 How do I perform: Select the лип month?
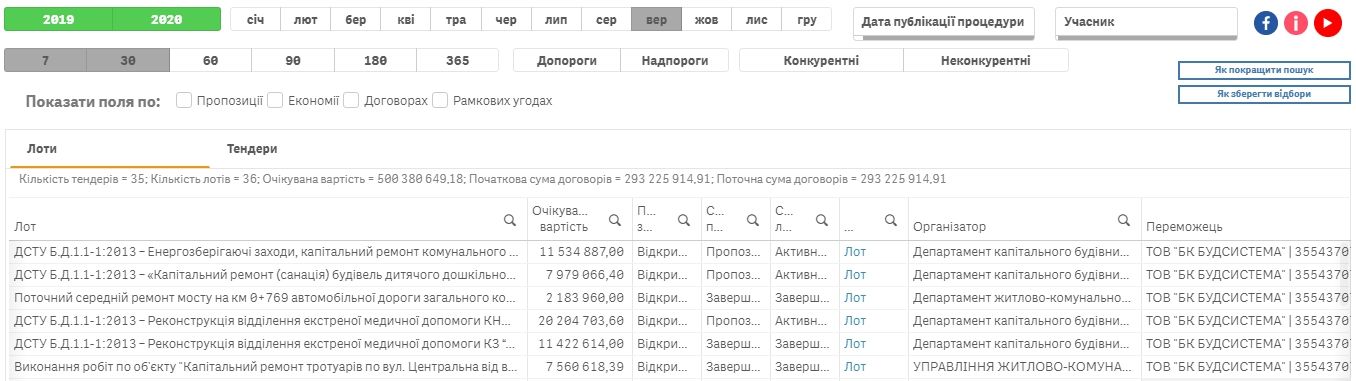556,19
